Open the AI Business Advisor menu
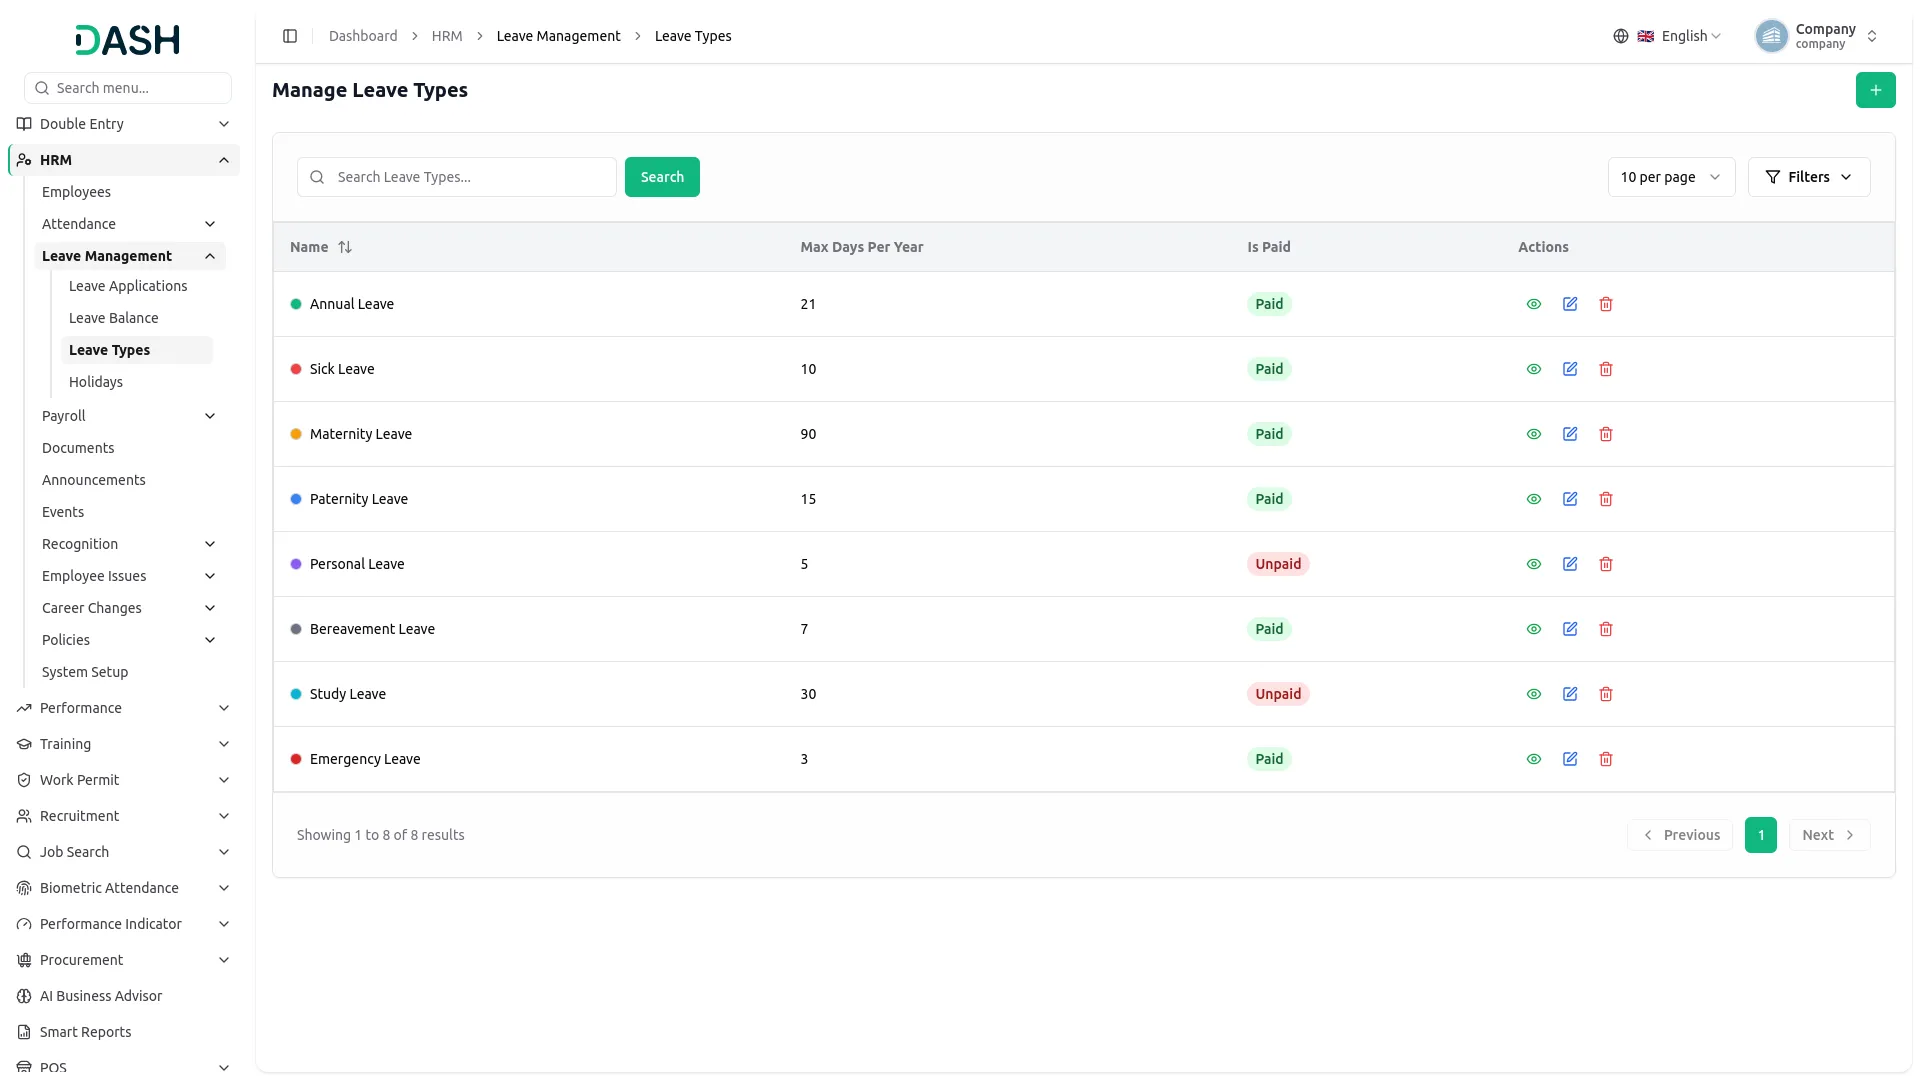The width and height of the screenshot is (1920, 1080). (x=100, y=996)
